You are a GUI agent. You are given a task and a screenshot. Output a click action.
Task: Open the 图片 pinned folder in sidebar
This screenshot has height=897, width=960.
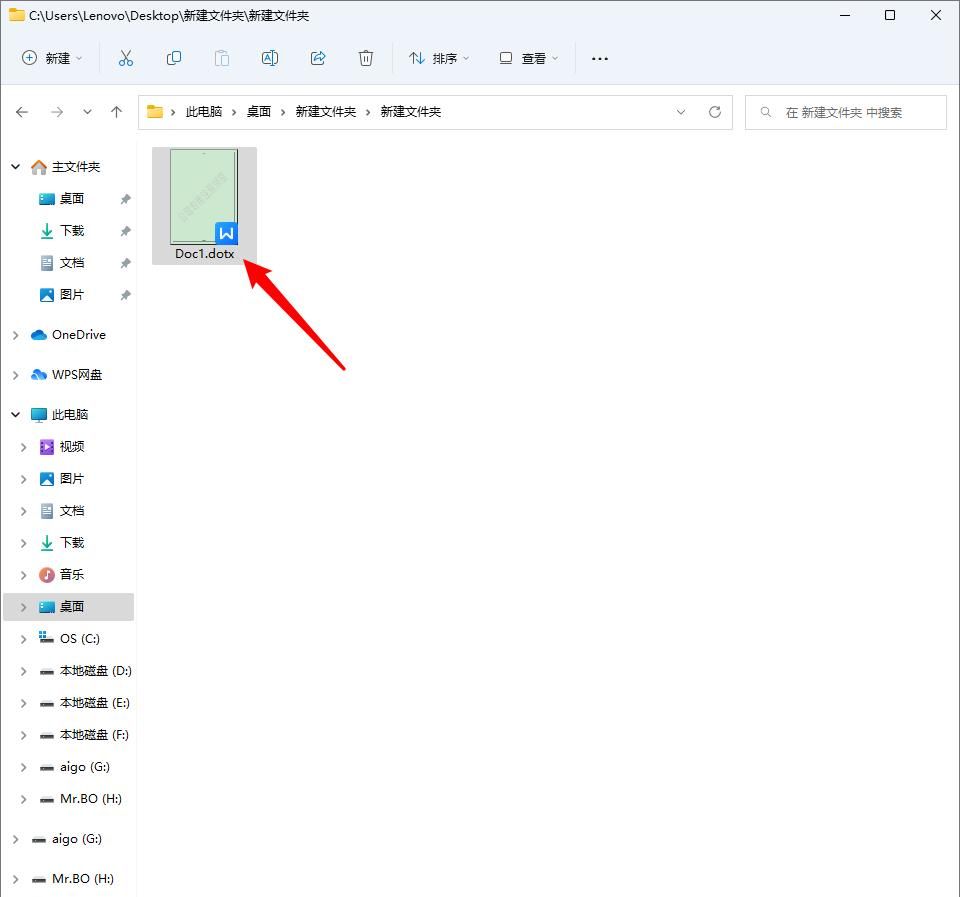point(70,294)
